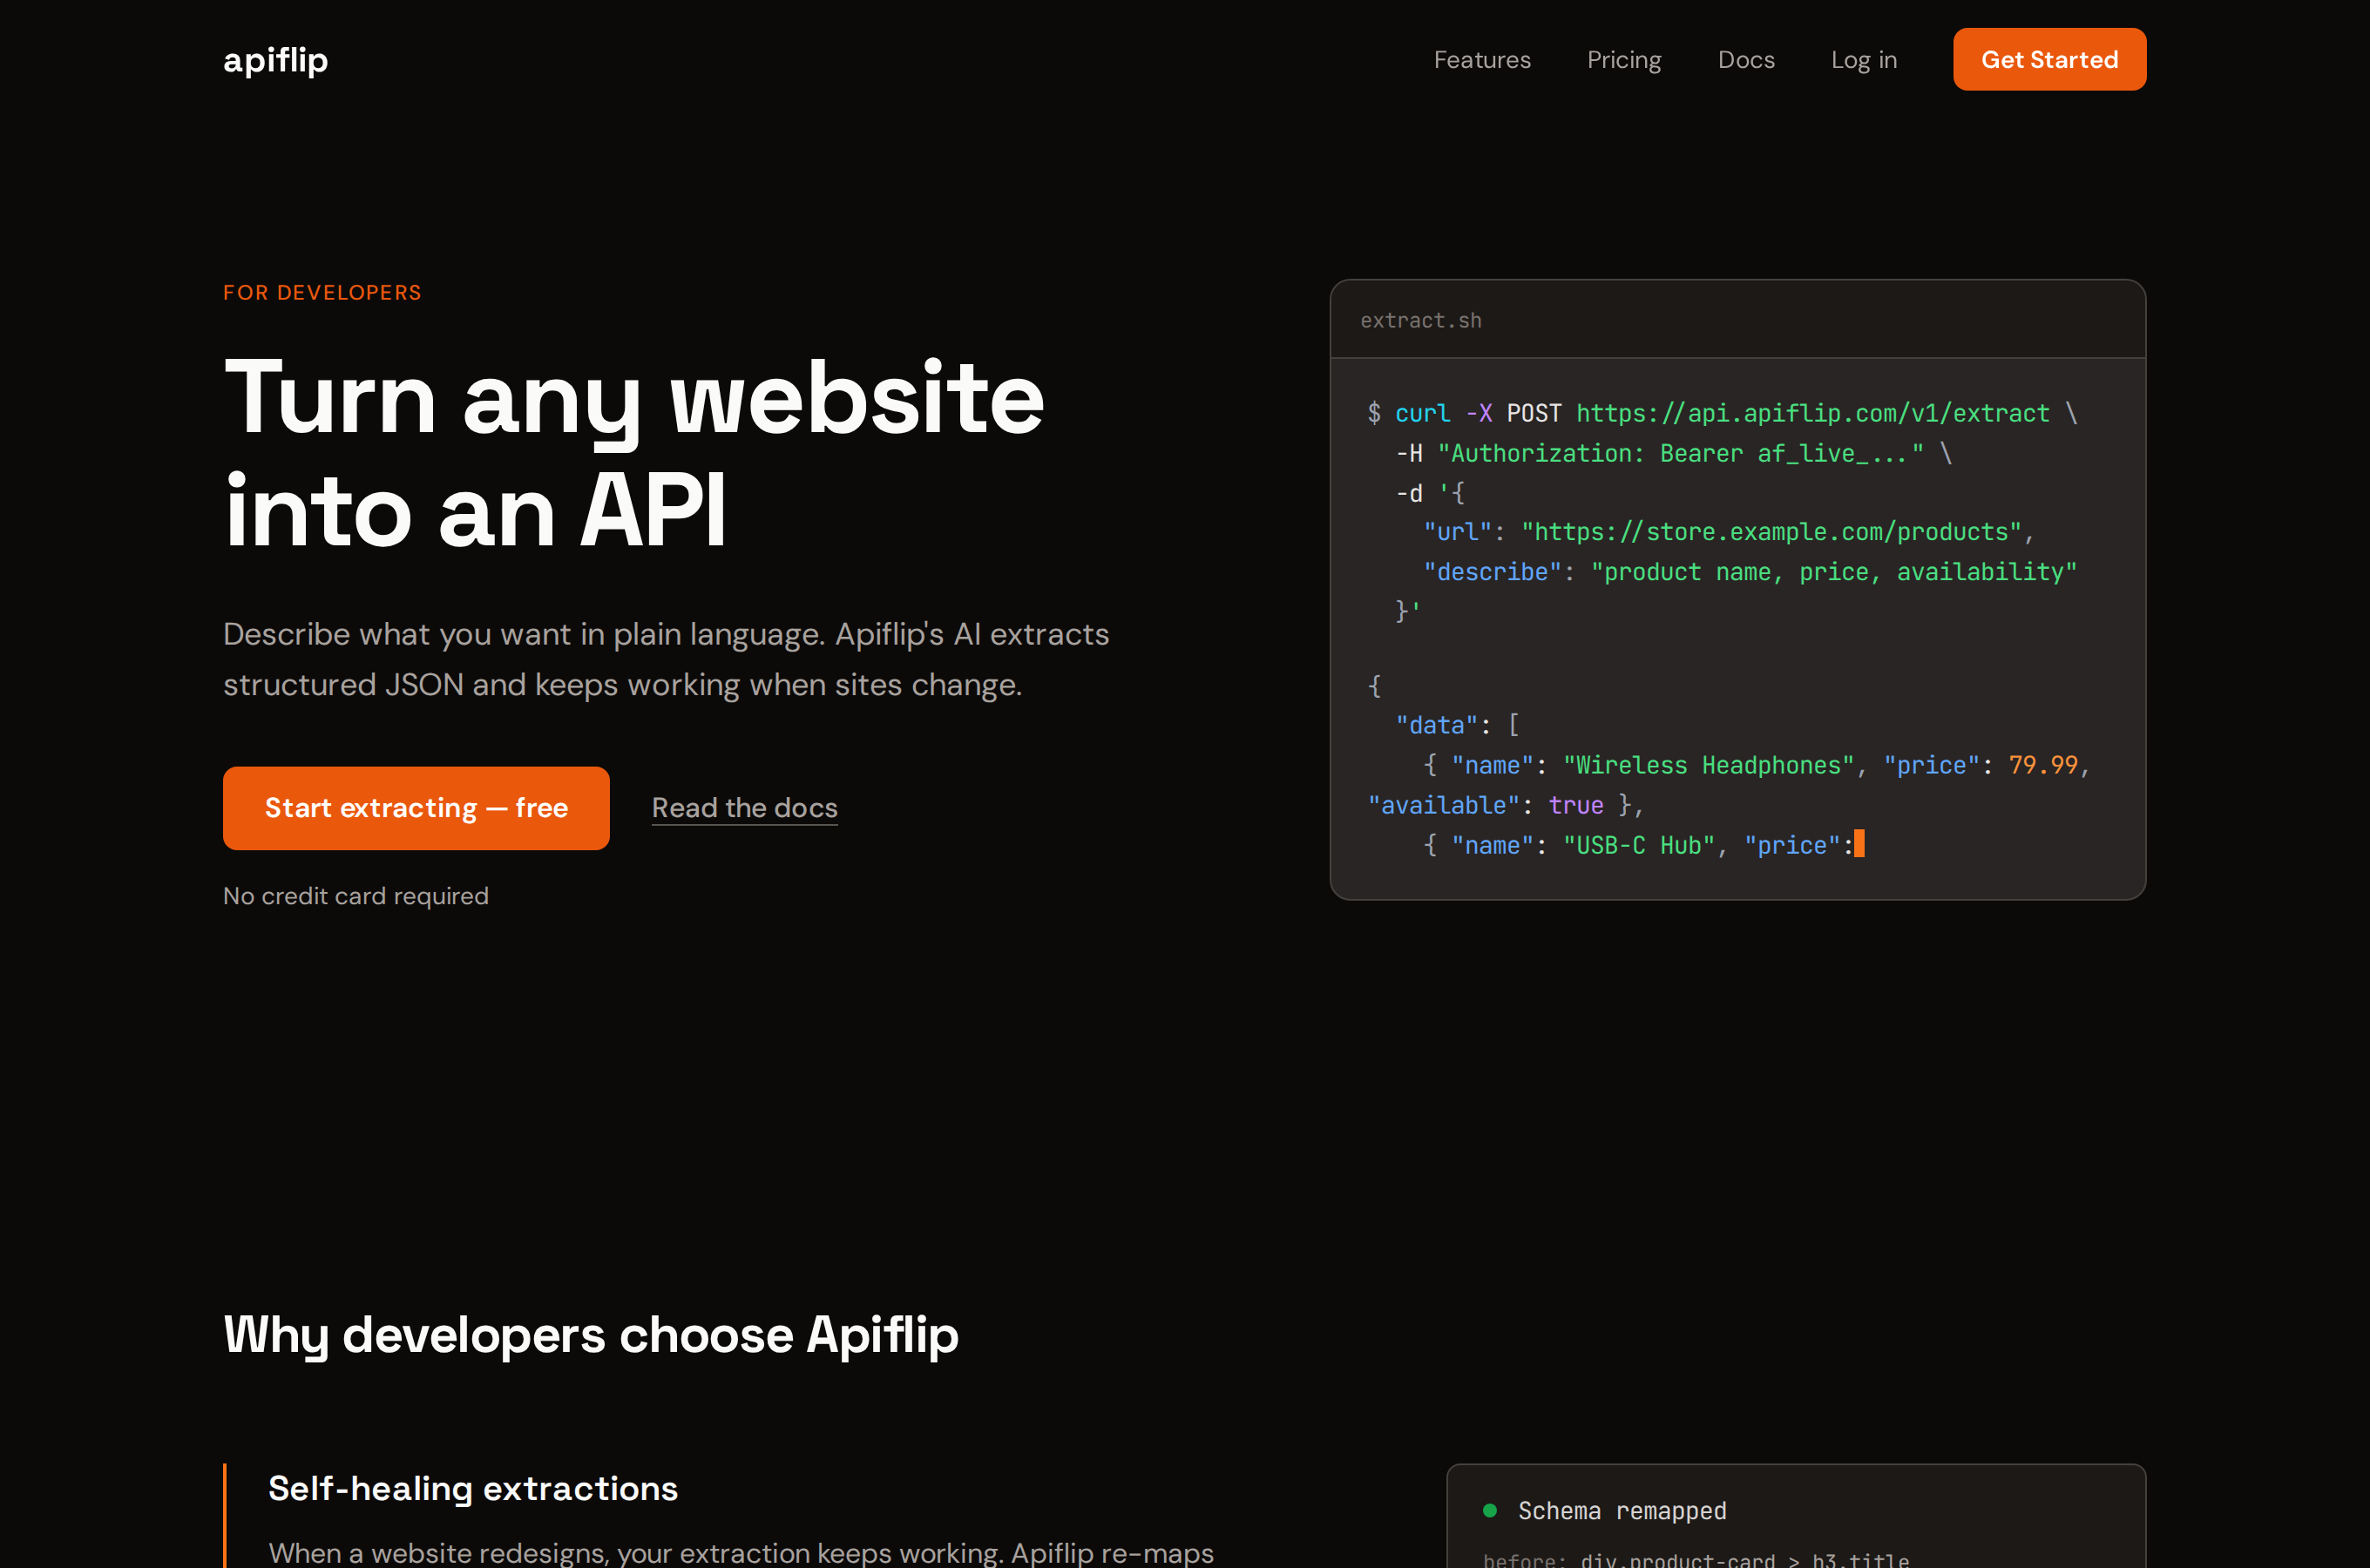Click the apiflip logo
This screenshot has height=1568, width=2370.
click(275, 60)
